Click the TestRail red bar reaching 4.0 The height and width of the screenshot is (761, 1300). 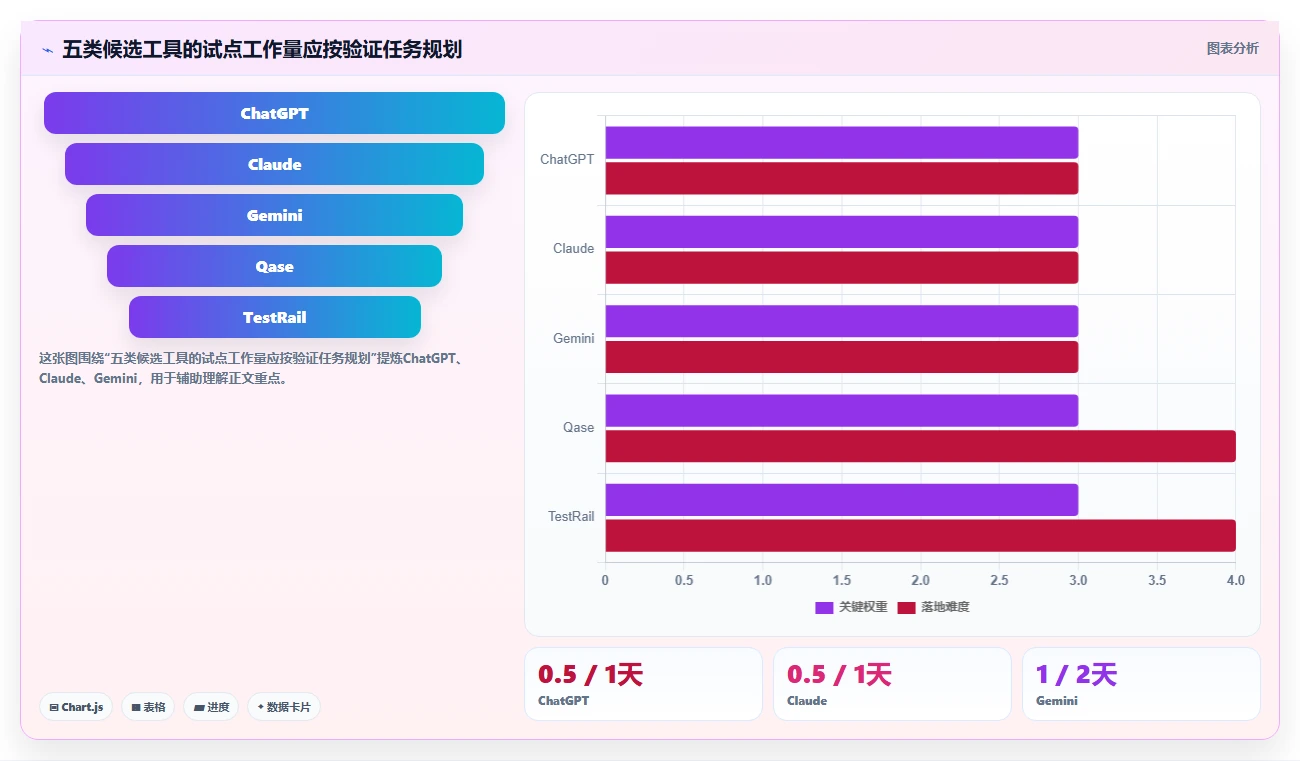click(920, 535)
